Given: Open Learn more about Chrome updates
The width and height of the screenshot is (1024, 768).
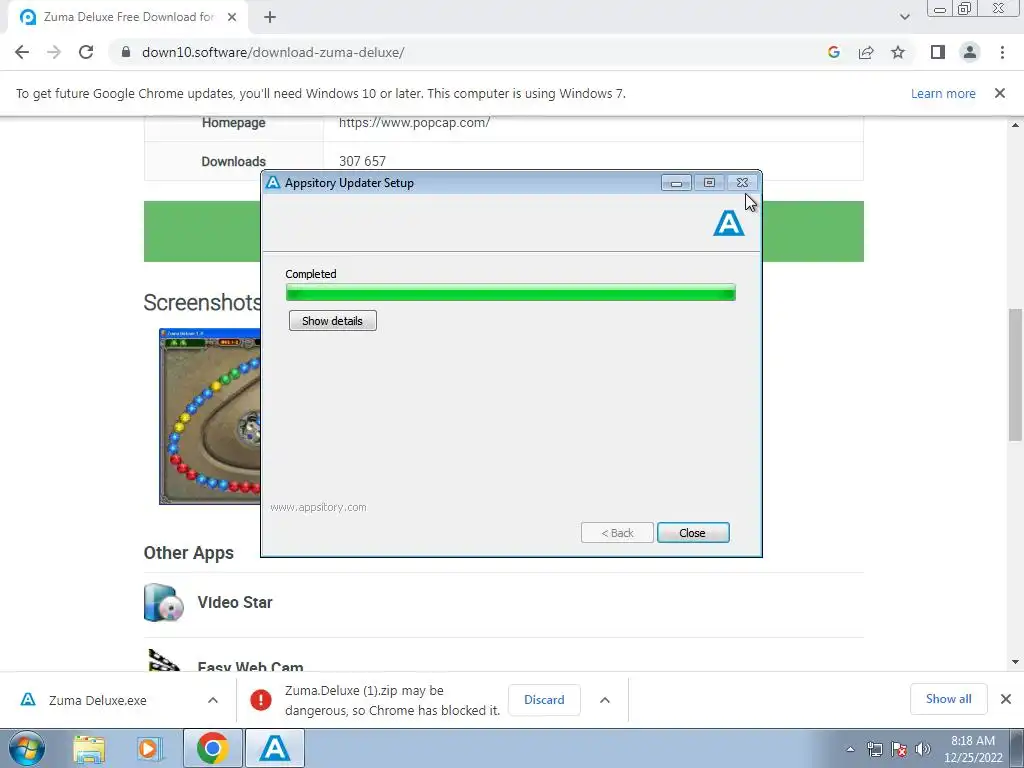Looking at the screenshot, I should tap(943, 93).
